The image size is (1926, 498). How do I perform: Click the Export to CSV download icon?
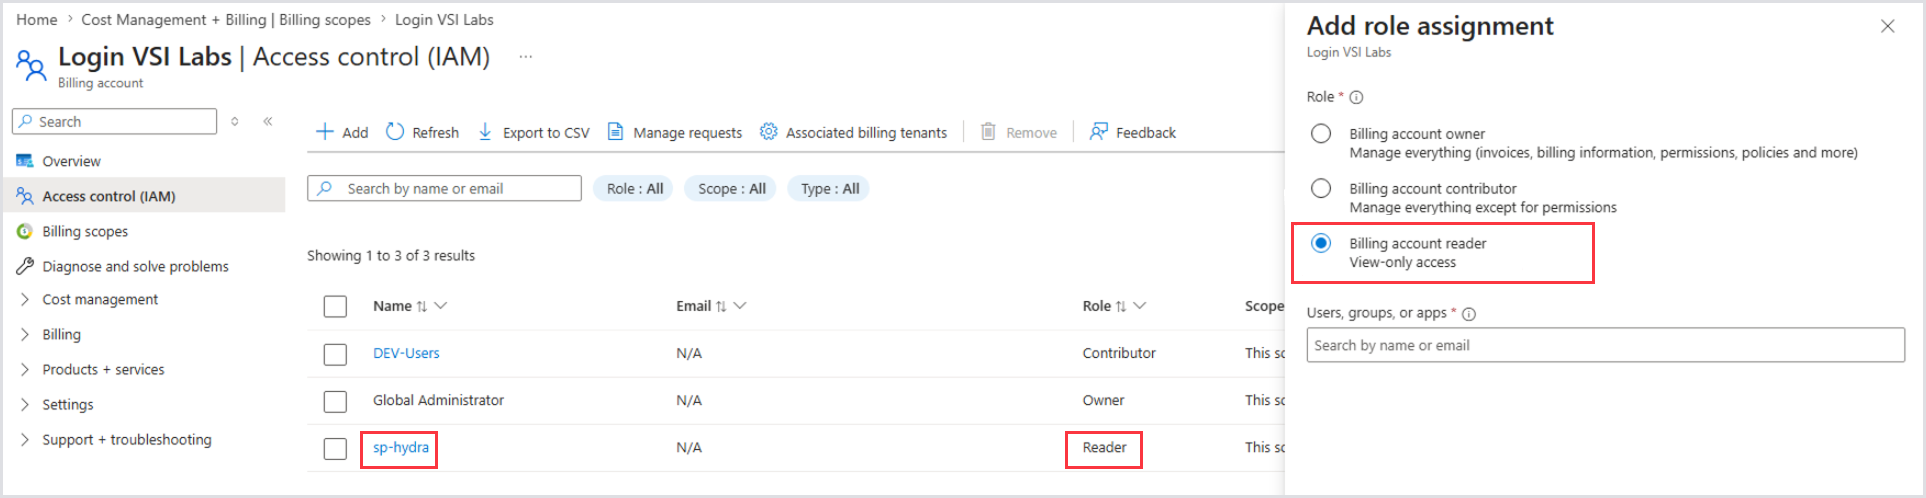coord(485,132)
